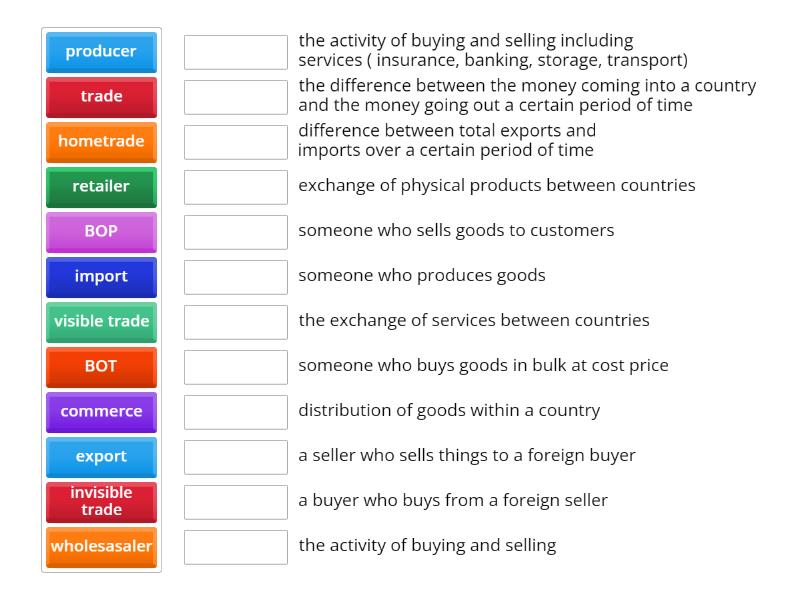Click the hometrade tile
800x600 pixels.
pyautogui.click(x=101, y=142)
